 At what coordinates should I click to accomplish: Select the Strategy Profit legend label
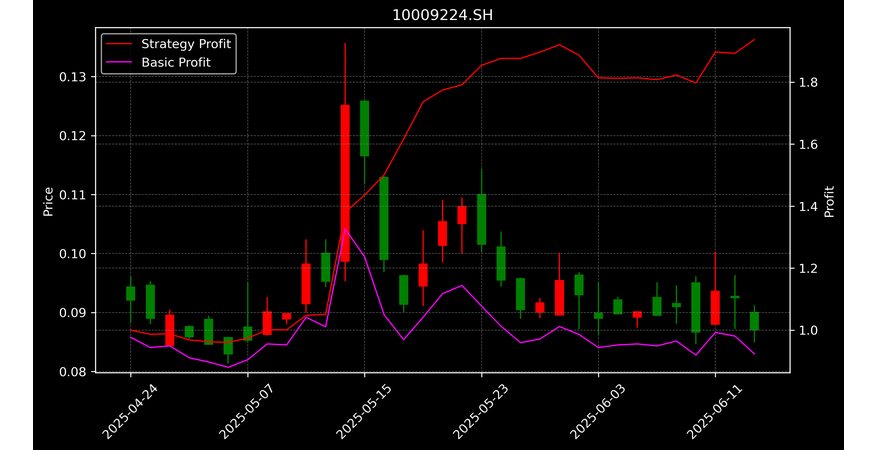(186, 44)
